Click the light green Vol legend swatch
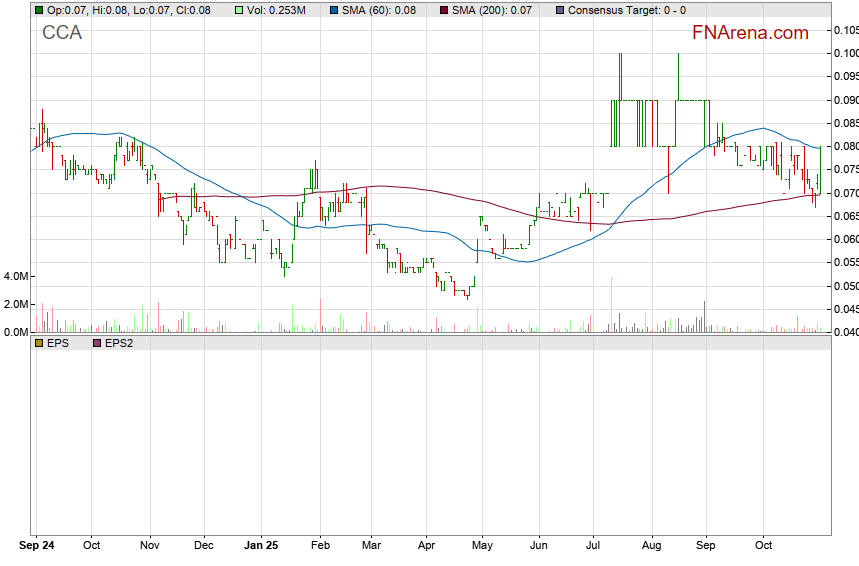859x566 pixels. tap(239, 10)
